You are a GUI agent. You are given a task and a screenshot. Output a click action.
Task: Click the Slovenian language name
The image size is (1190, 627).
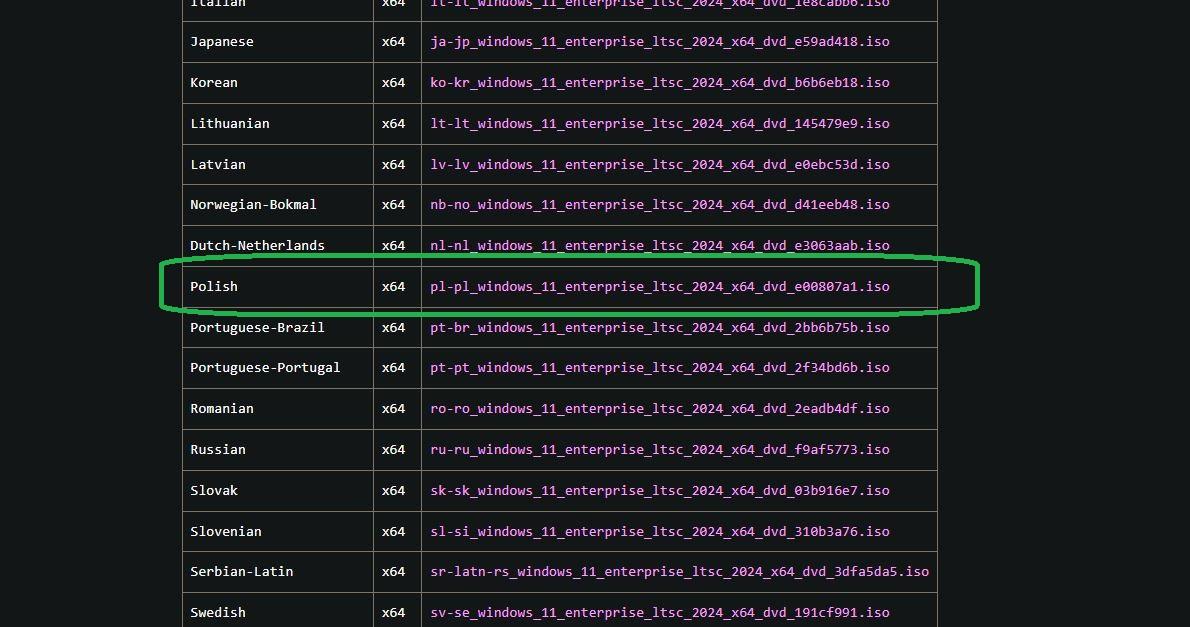(x=225, y=532)
